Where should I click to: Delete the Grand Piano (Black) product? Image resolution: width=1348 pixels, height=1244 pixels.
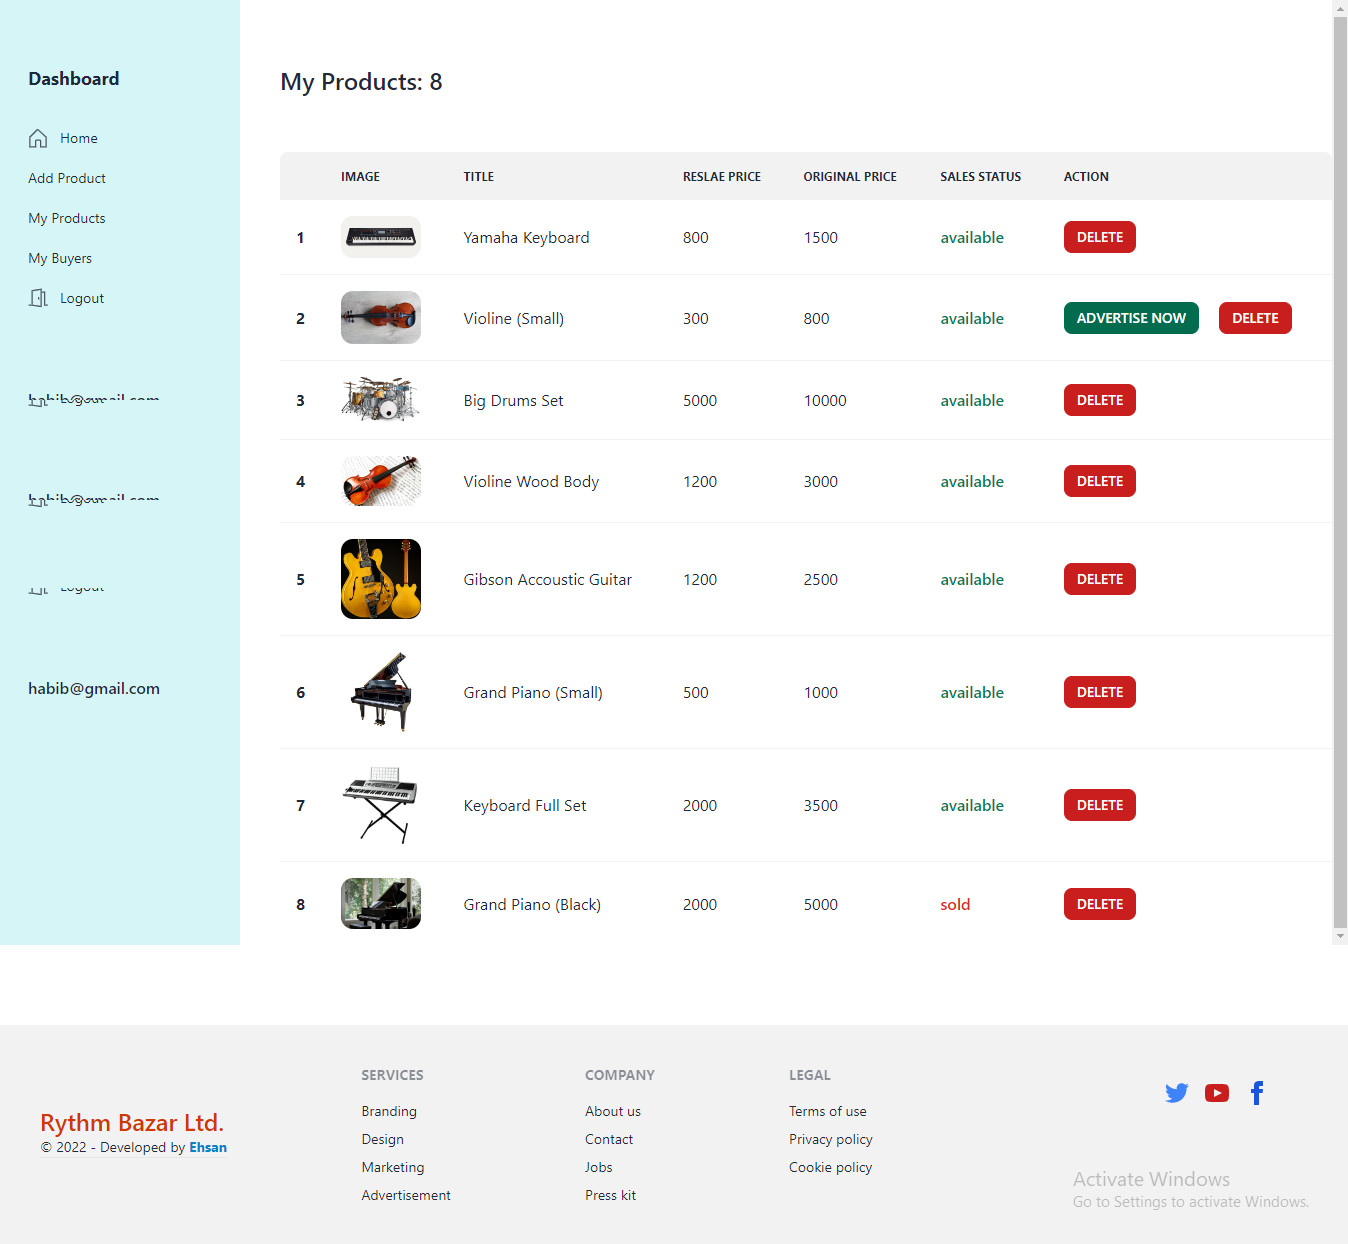click(1099, 903)
